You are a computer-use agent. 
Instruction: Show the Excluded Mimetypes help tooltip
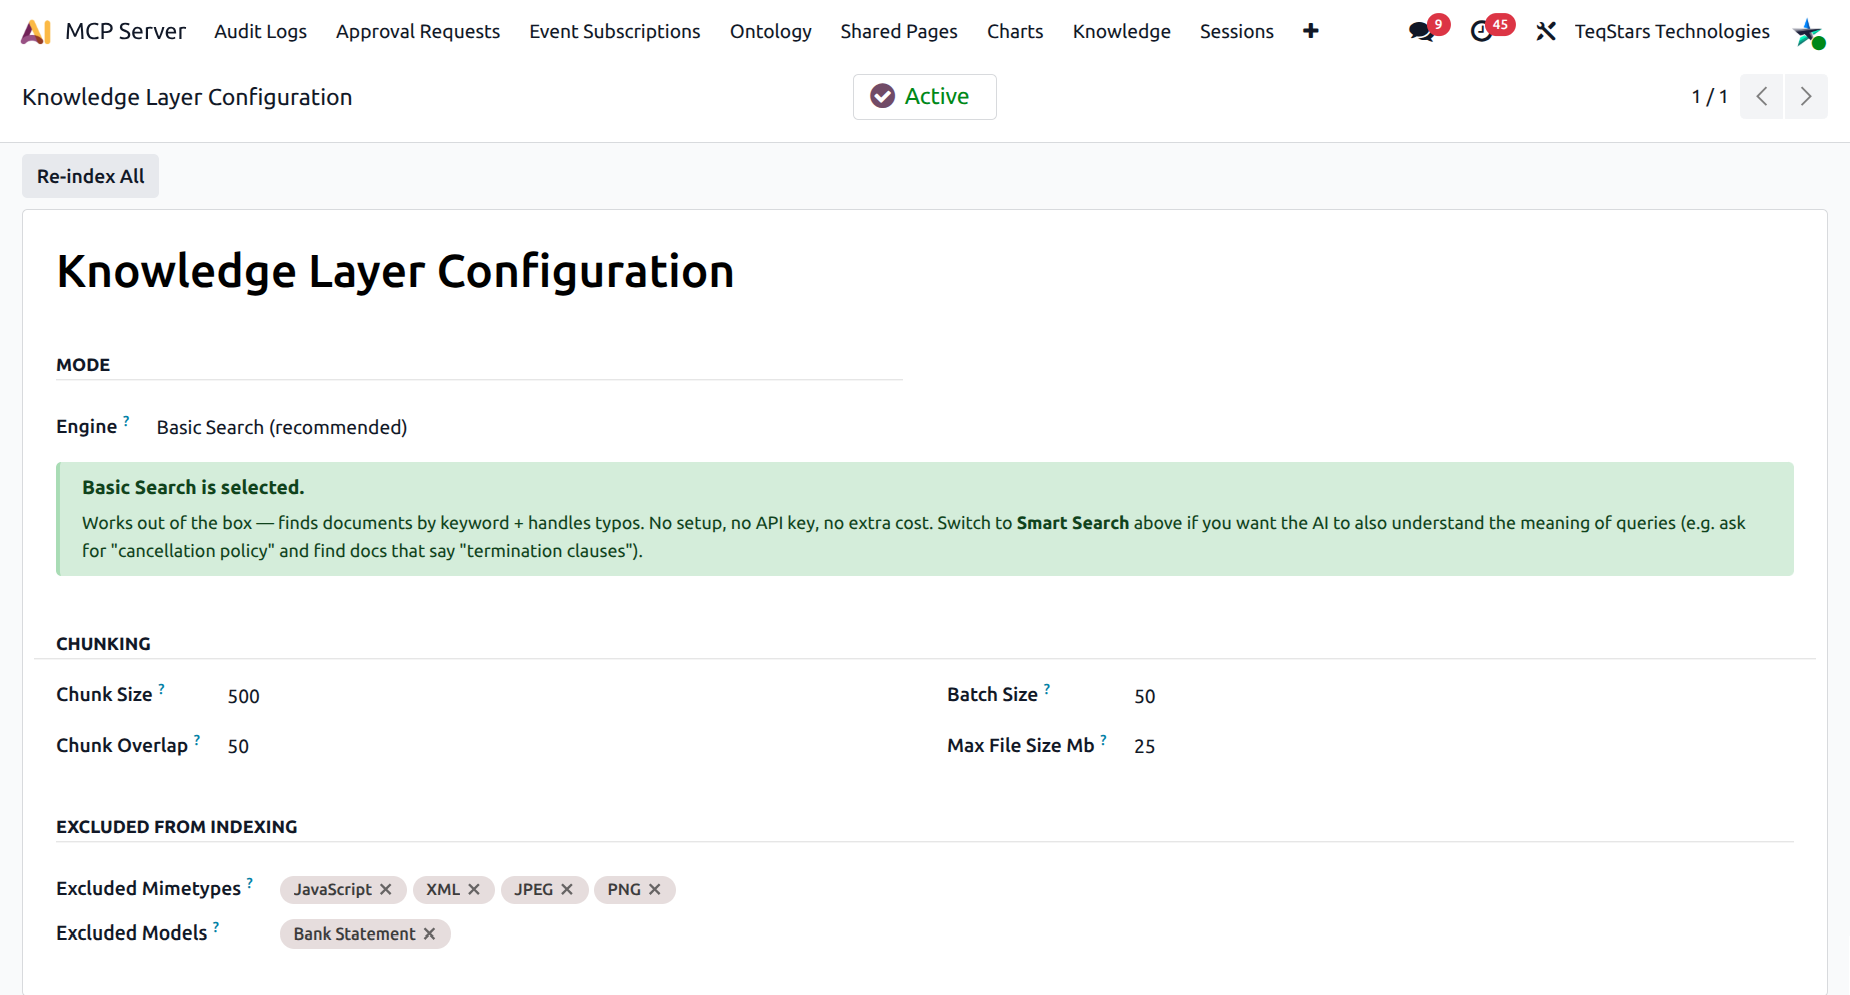pyautogui.click(x=250, y=883)
